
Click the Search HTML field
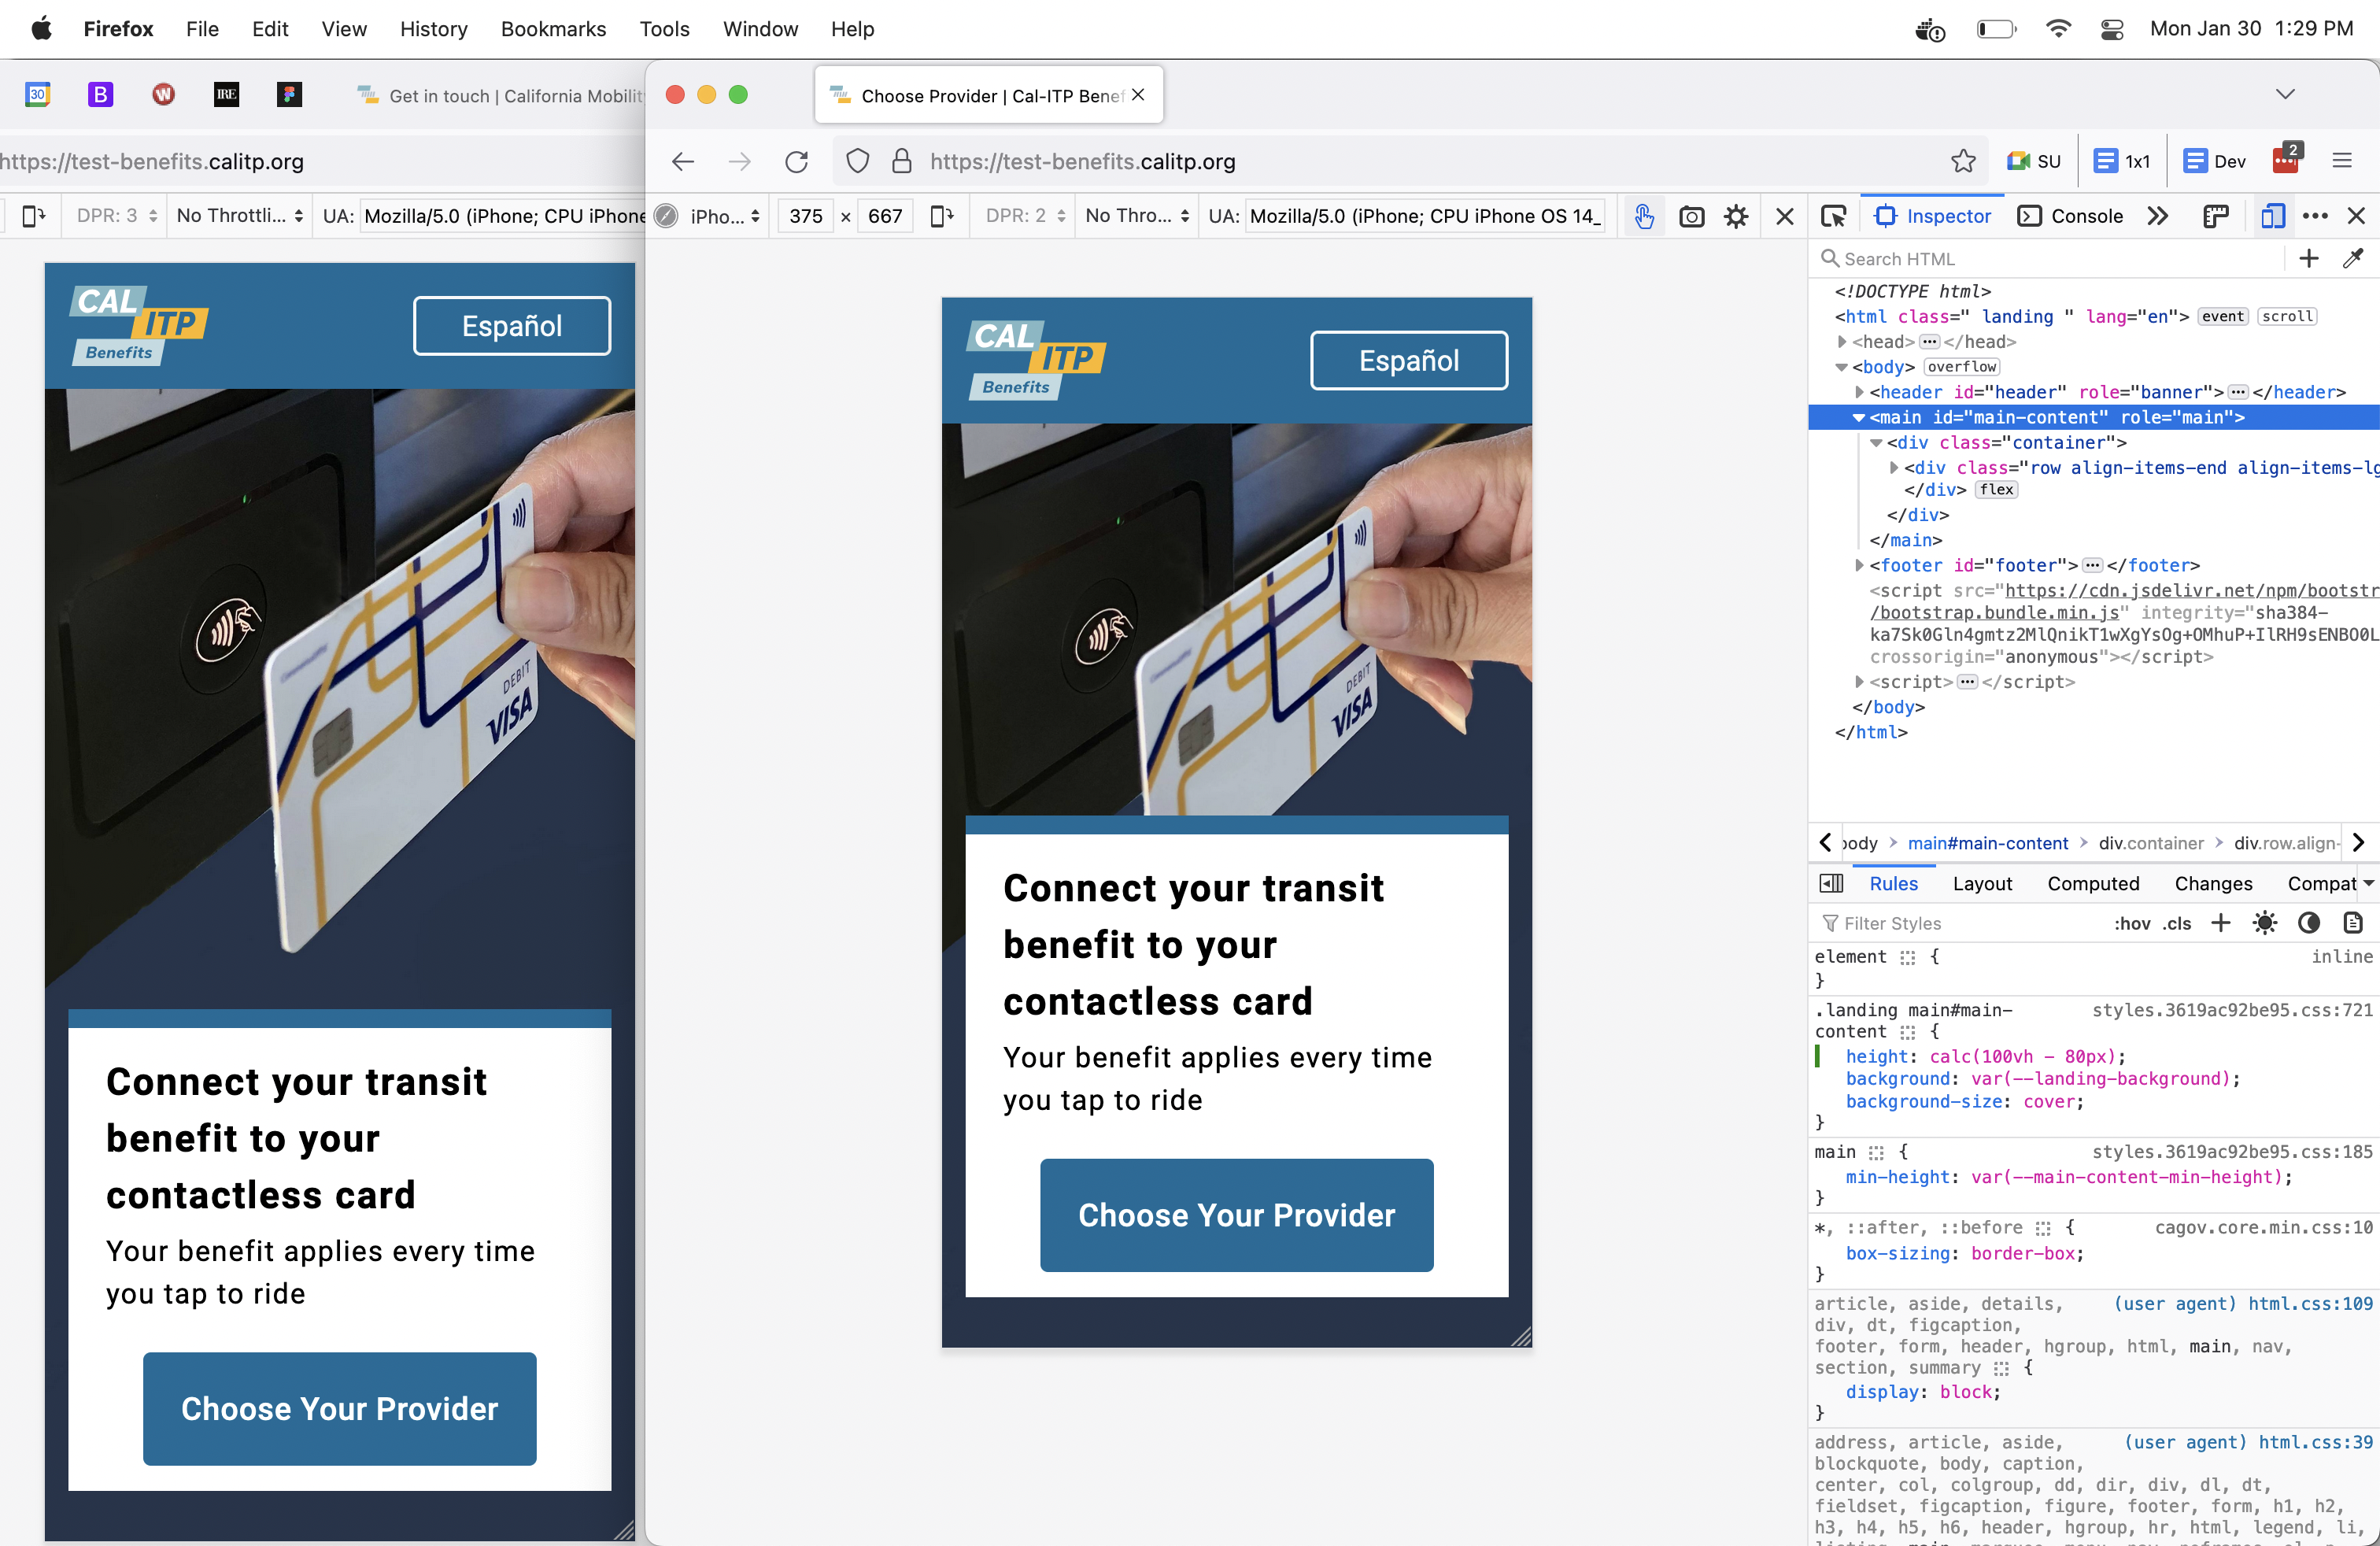[x=2050, y=259]
